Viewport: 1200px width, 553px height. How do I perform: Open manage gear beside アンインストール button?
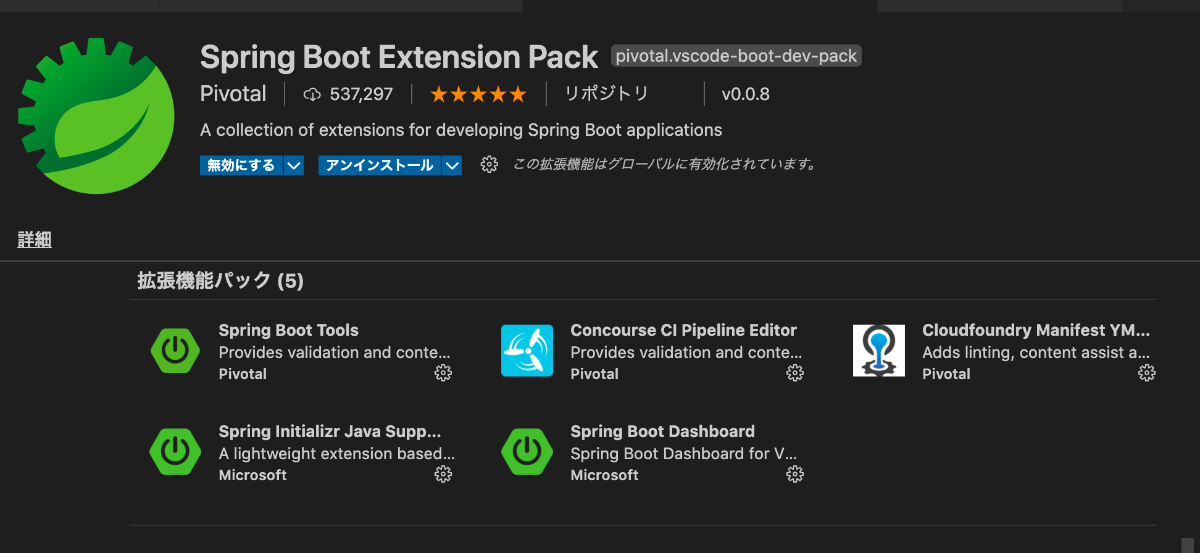(x=489, y=165)
